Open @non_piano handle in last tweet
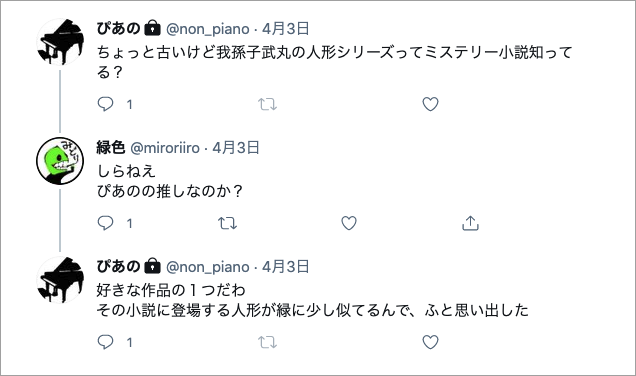This screenshot has width=636, height=376. point(208,267)
